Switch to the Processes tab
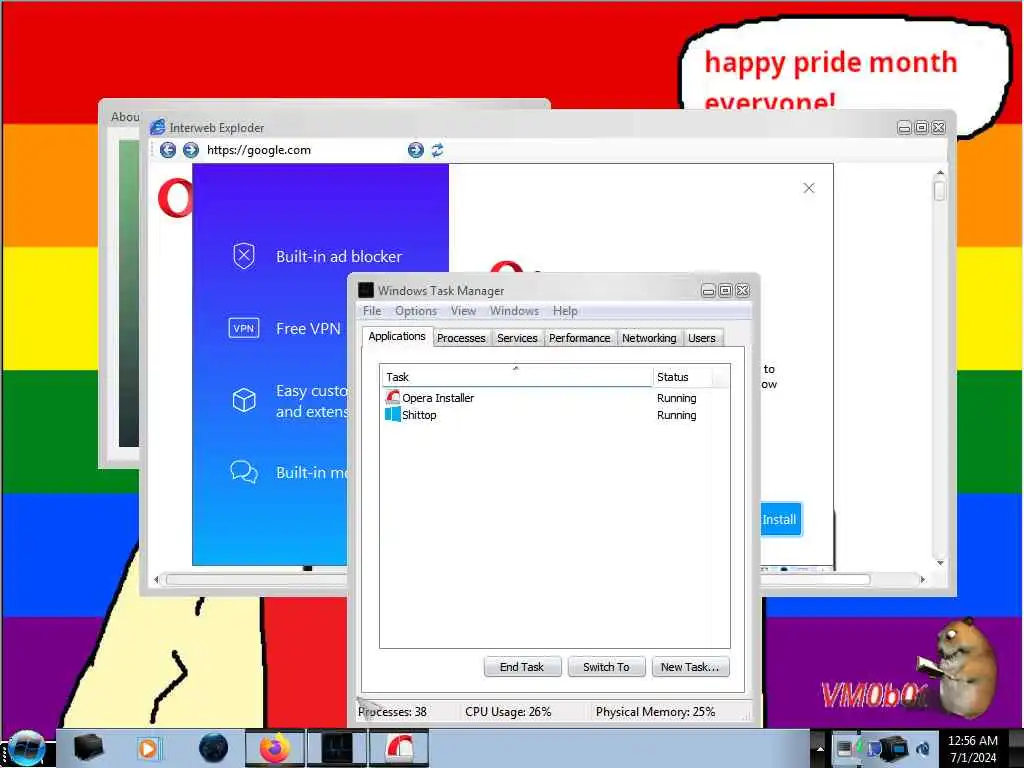 461,338
